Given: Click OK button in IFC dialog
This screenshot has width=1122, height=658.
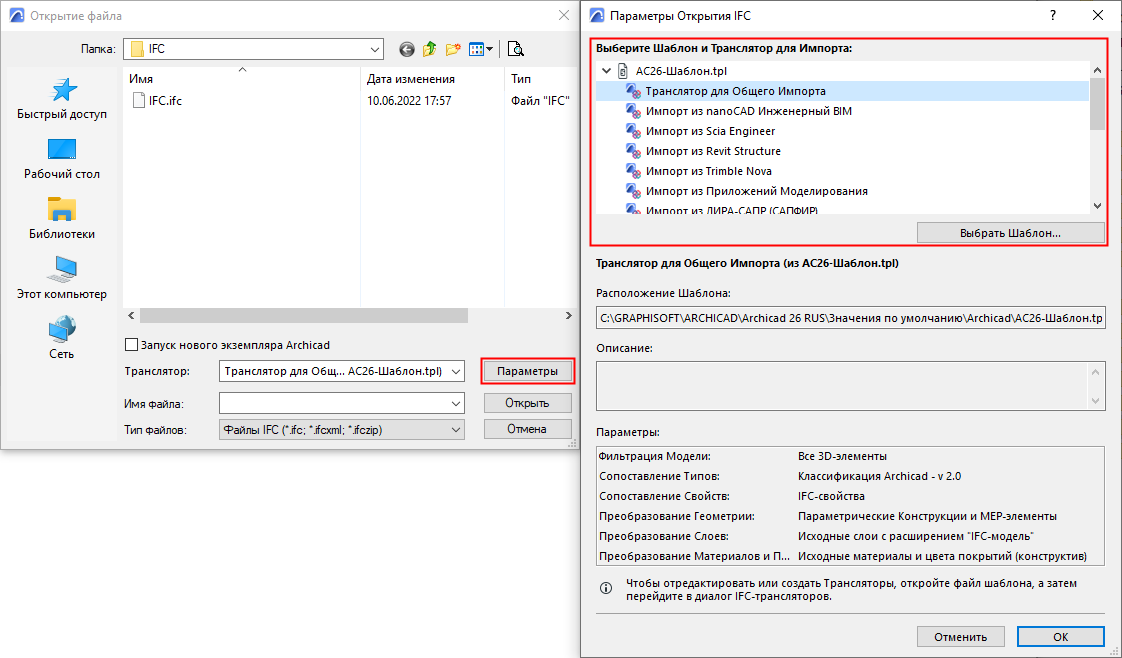Looking at the screenshot, I should (1060, 637).
